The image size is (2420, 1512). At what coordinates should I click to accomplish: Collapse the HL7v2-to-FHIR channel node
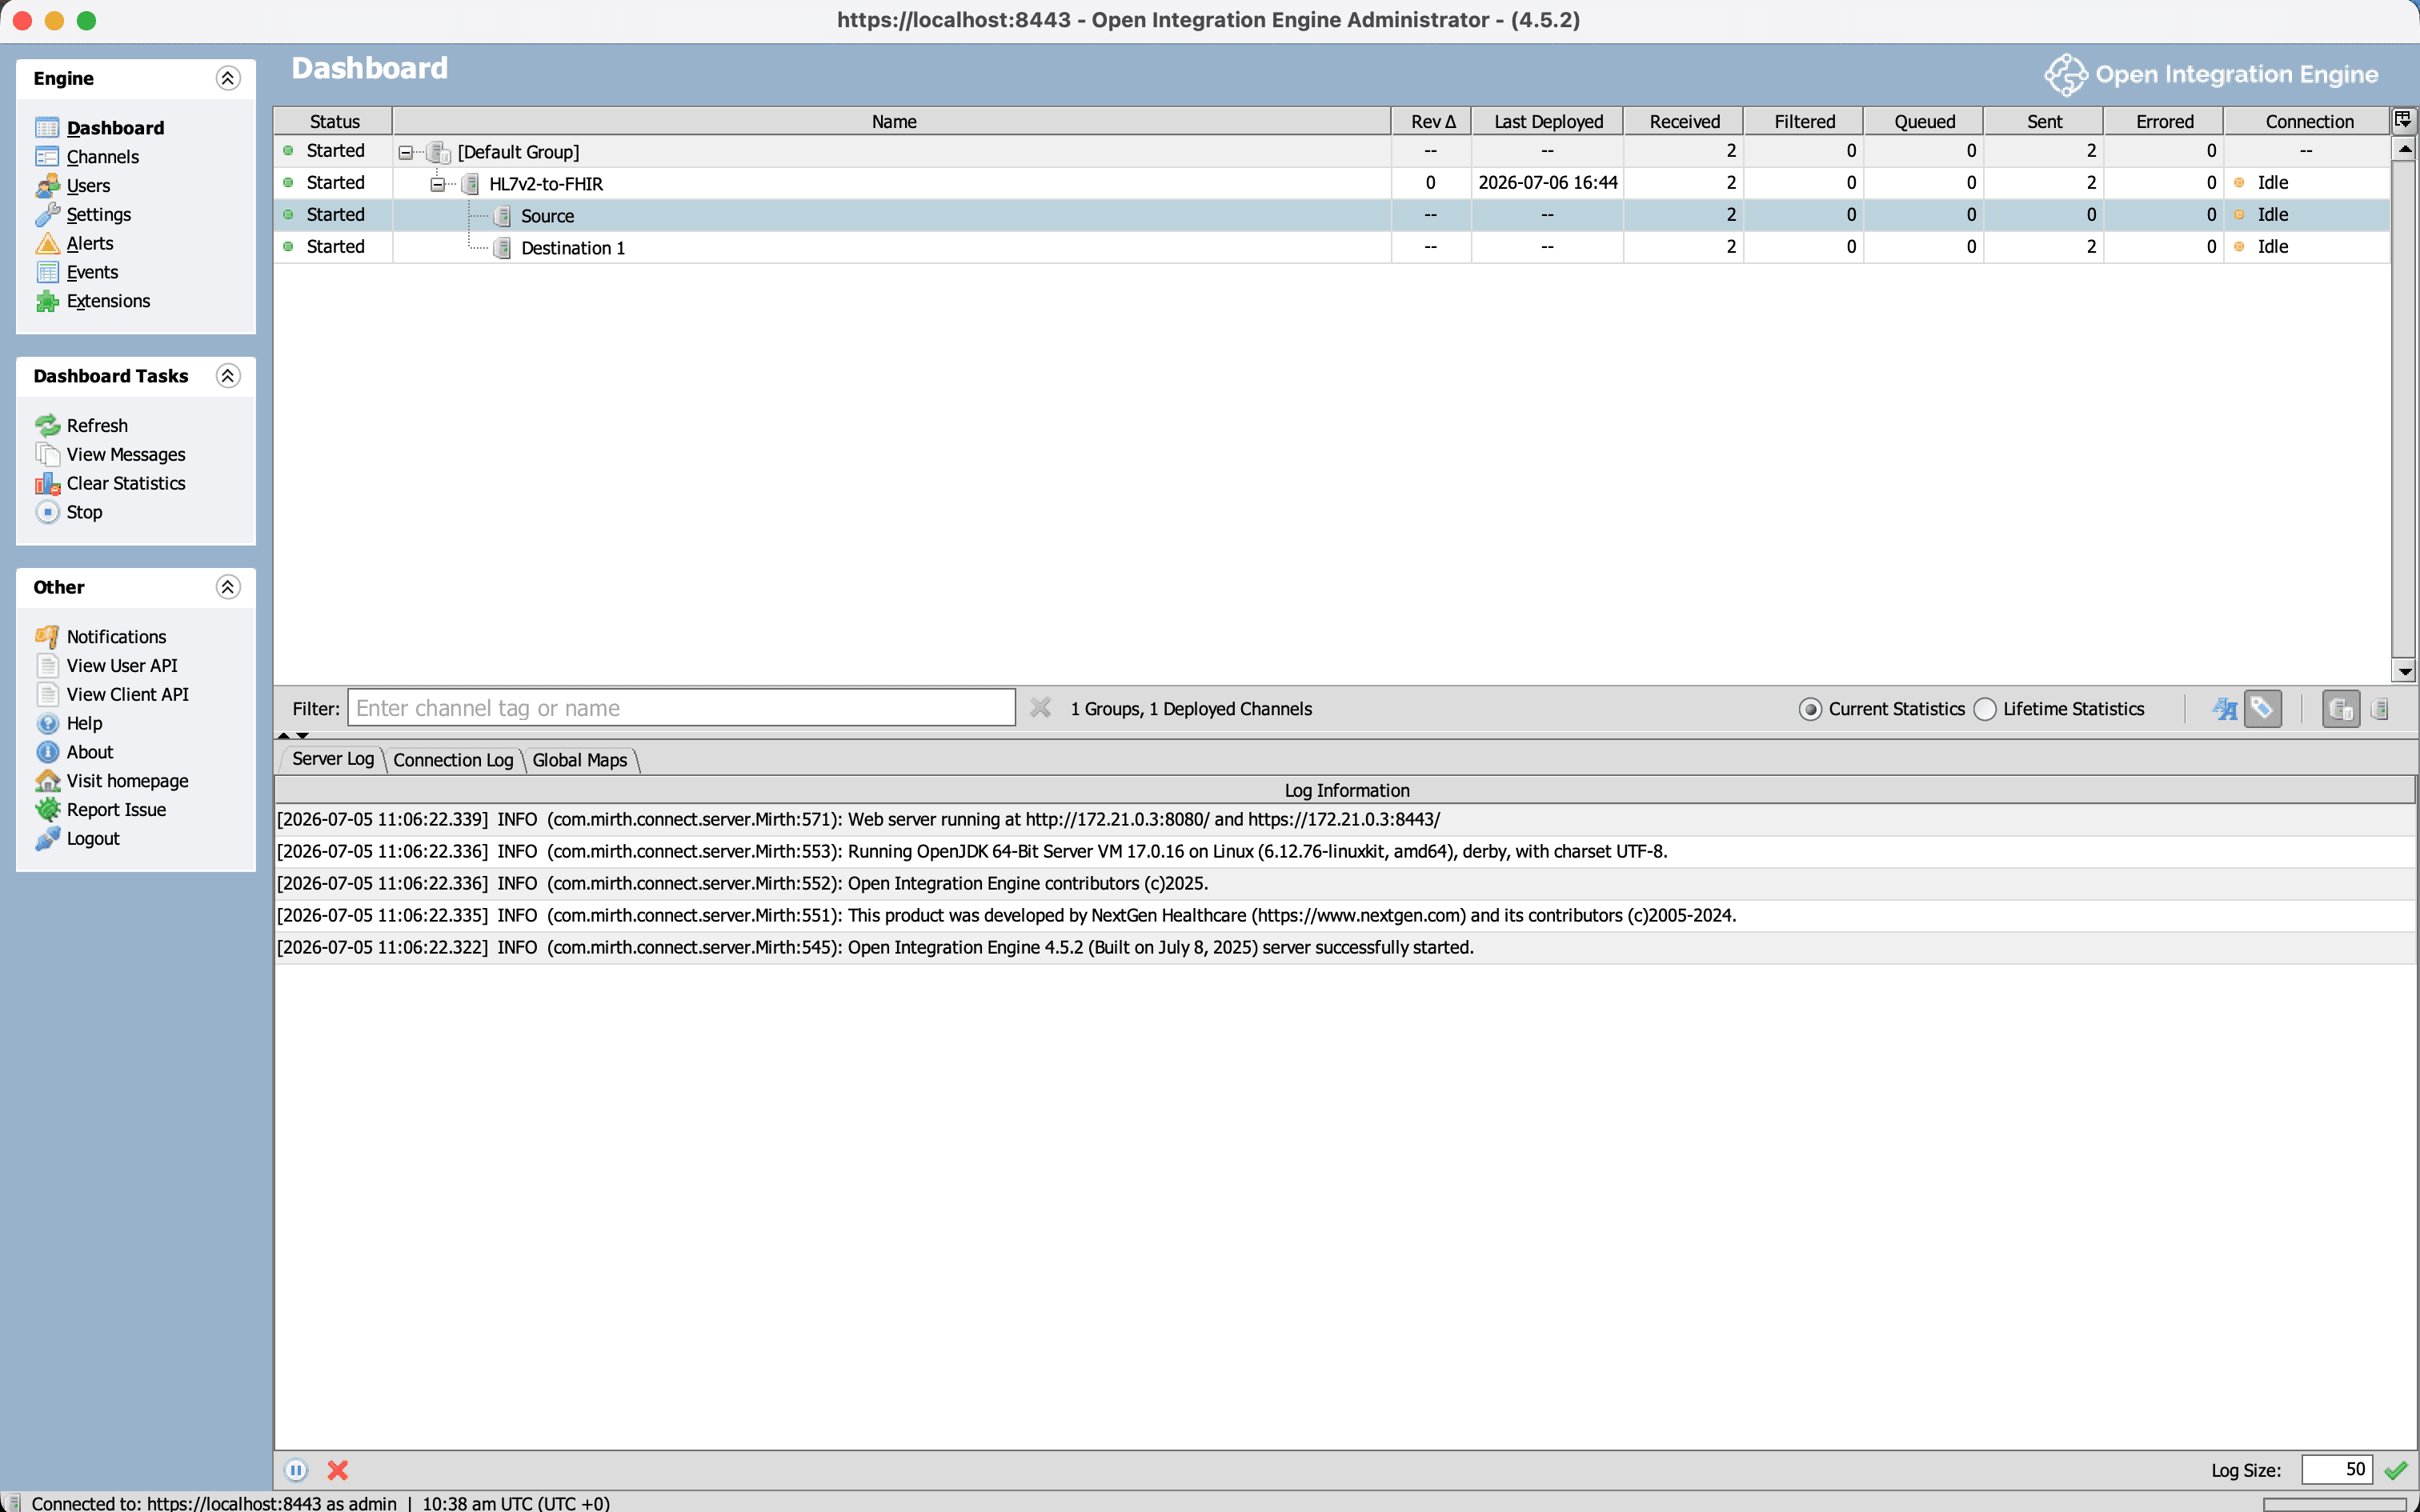click(x=437, y=184)
